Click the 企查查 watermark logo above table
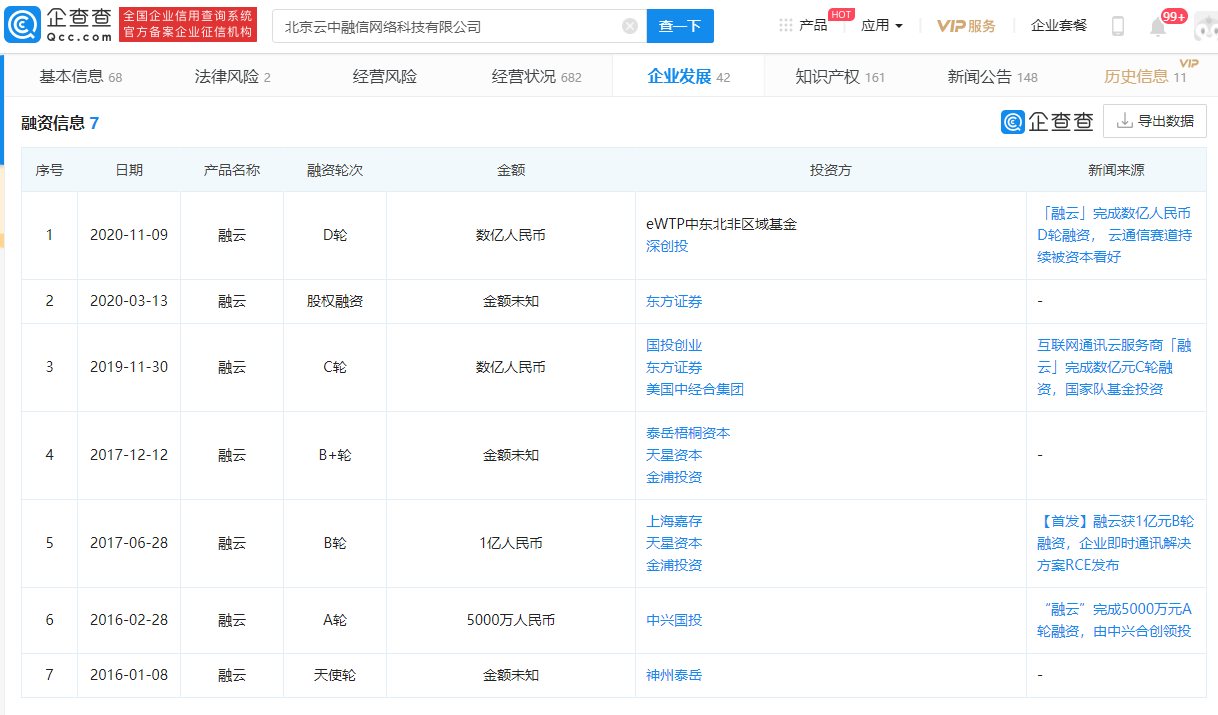This screenshot has height=715, width=1218. (1047, 121)
